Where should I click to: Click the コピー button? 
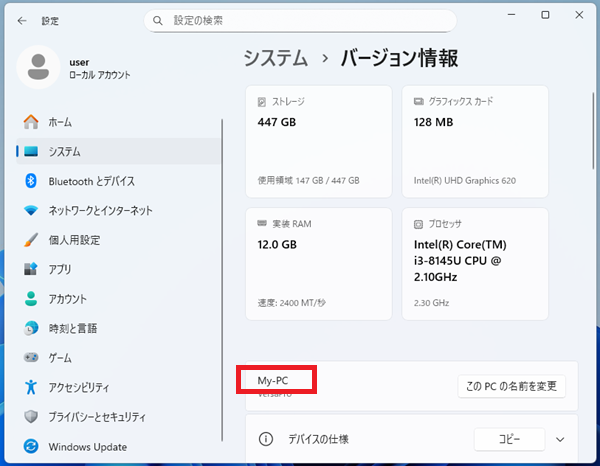point(509,439)
